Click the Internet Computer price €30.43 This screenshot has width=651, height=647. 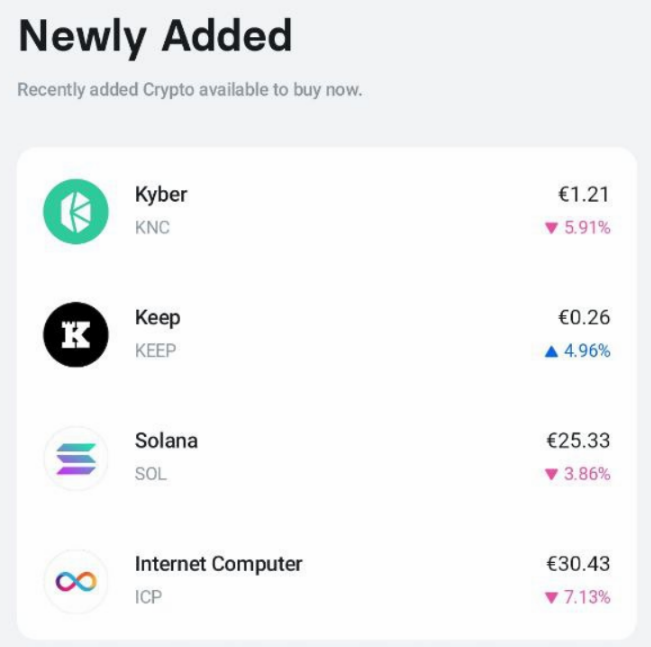[x=578, y=564]
